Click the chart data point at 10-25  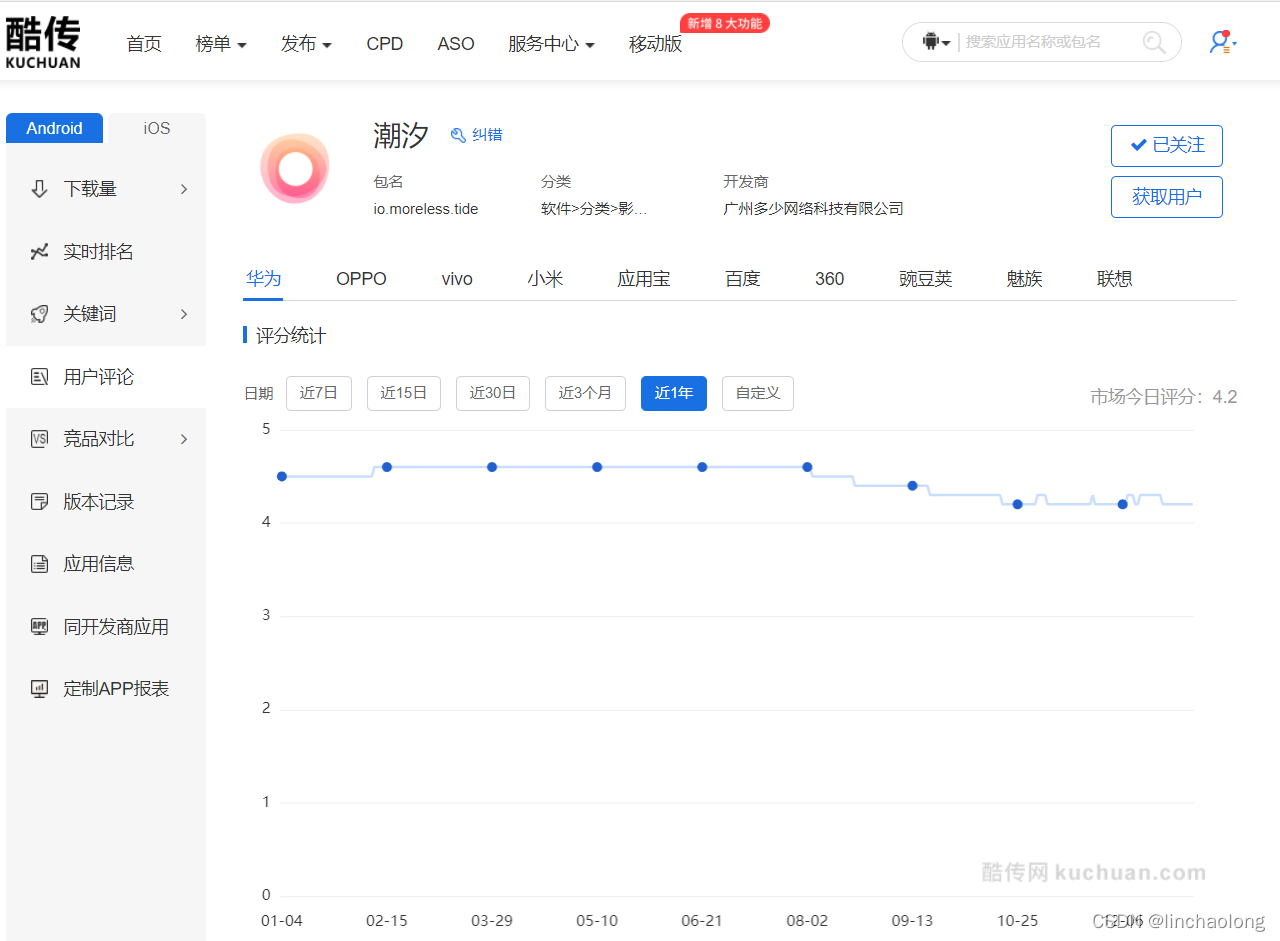1018,504
